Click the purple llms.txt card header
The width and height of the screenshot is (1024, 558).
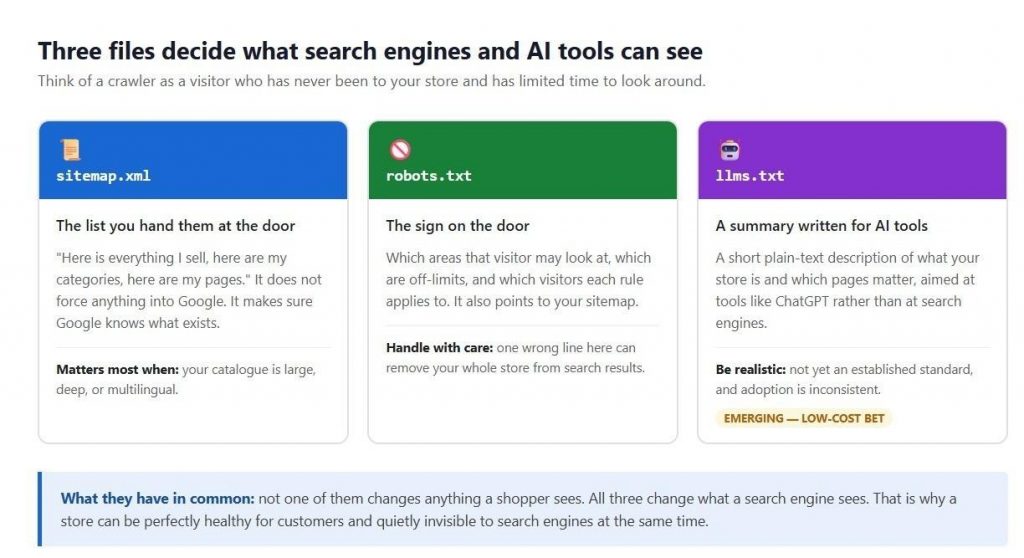tap(852, 160)
